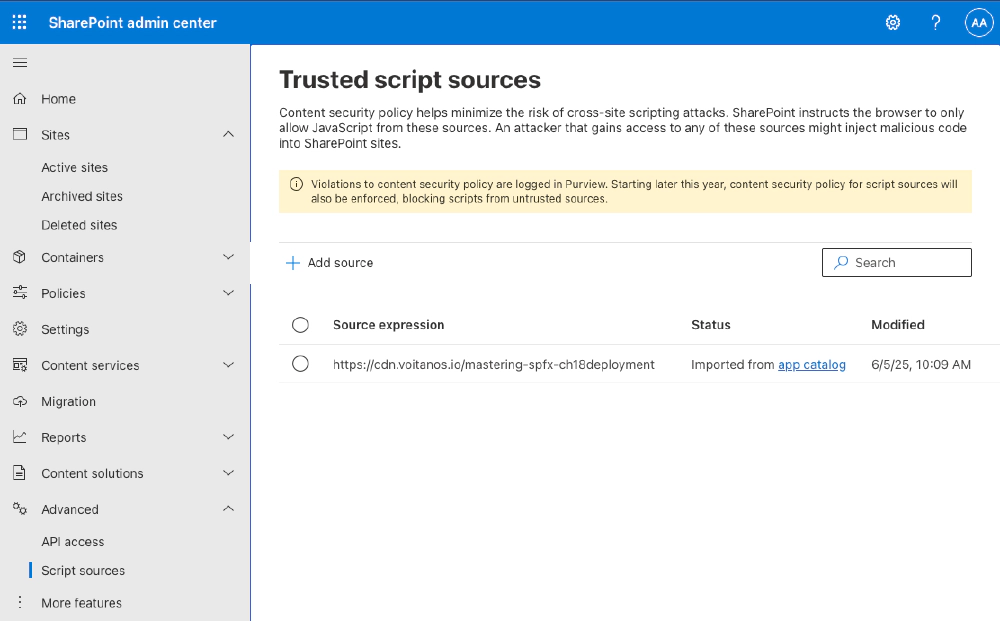Click the help question mark icon
The image size is (1000, 621).
click(x=936, y=23)
